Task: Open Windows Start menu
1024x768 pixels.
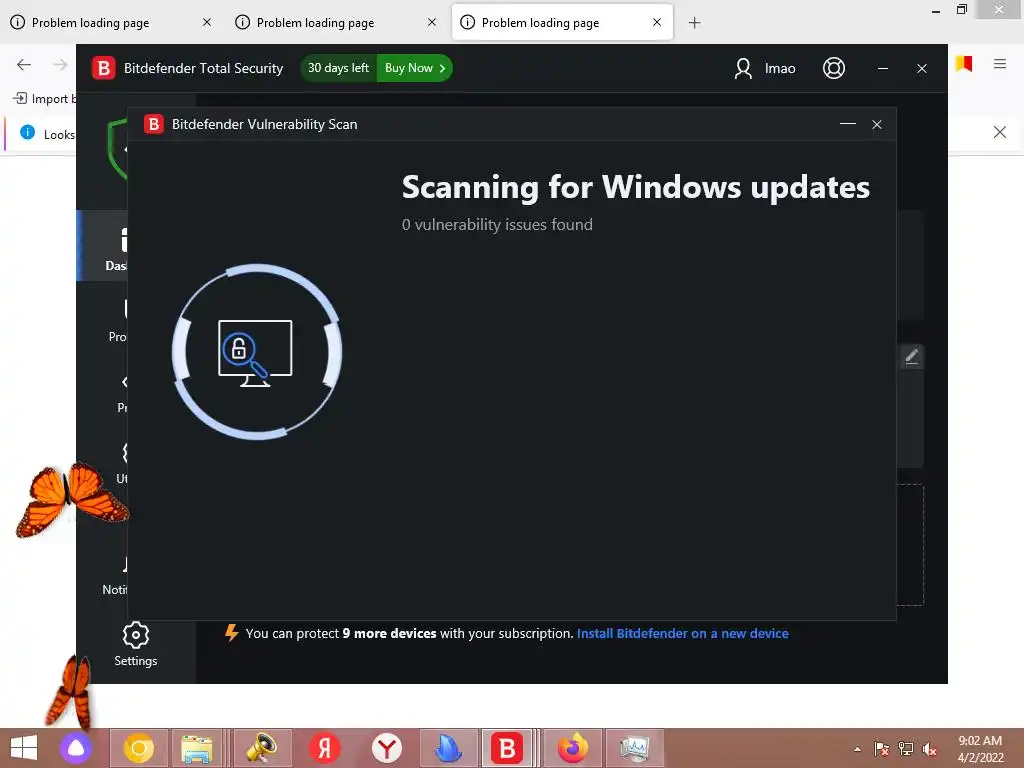Action: (x=24, y=748)
